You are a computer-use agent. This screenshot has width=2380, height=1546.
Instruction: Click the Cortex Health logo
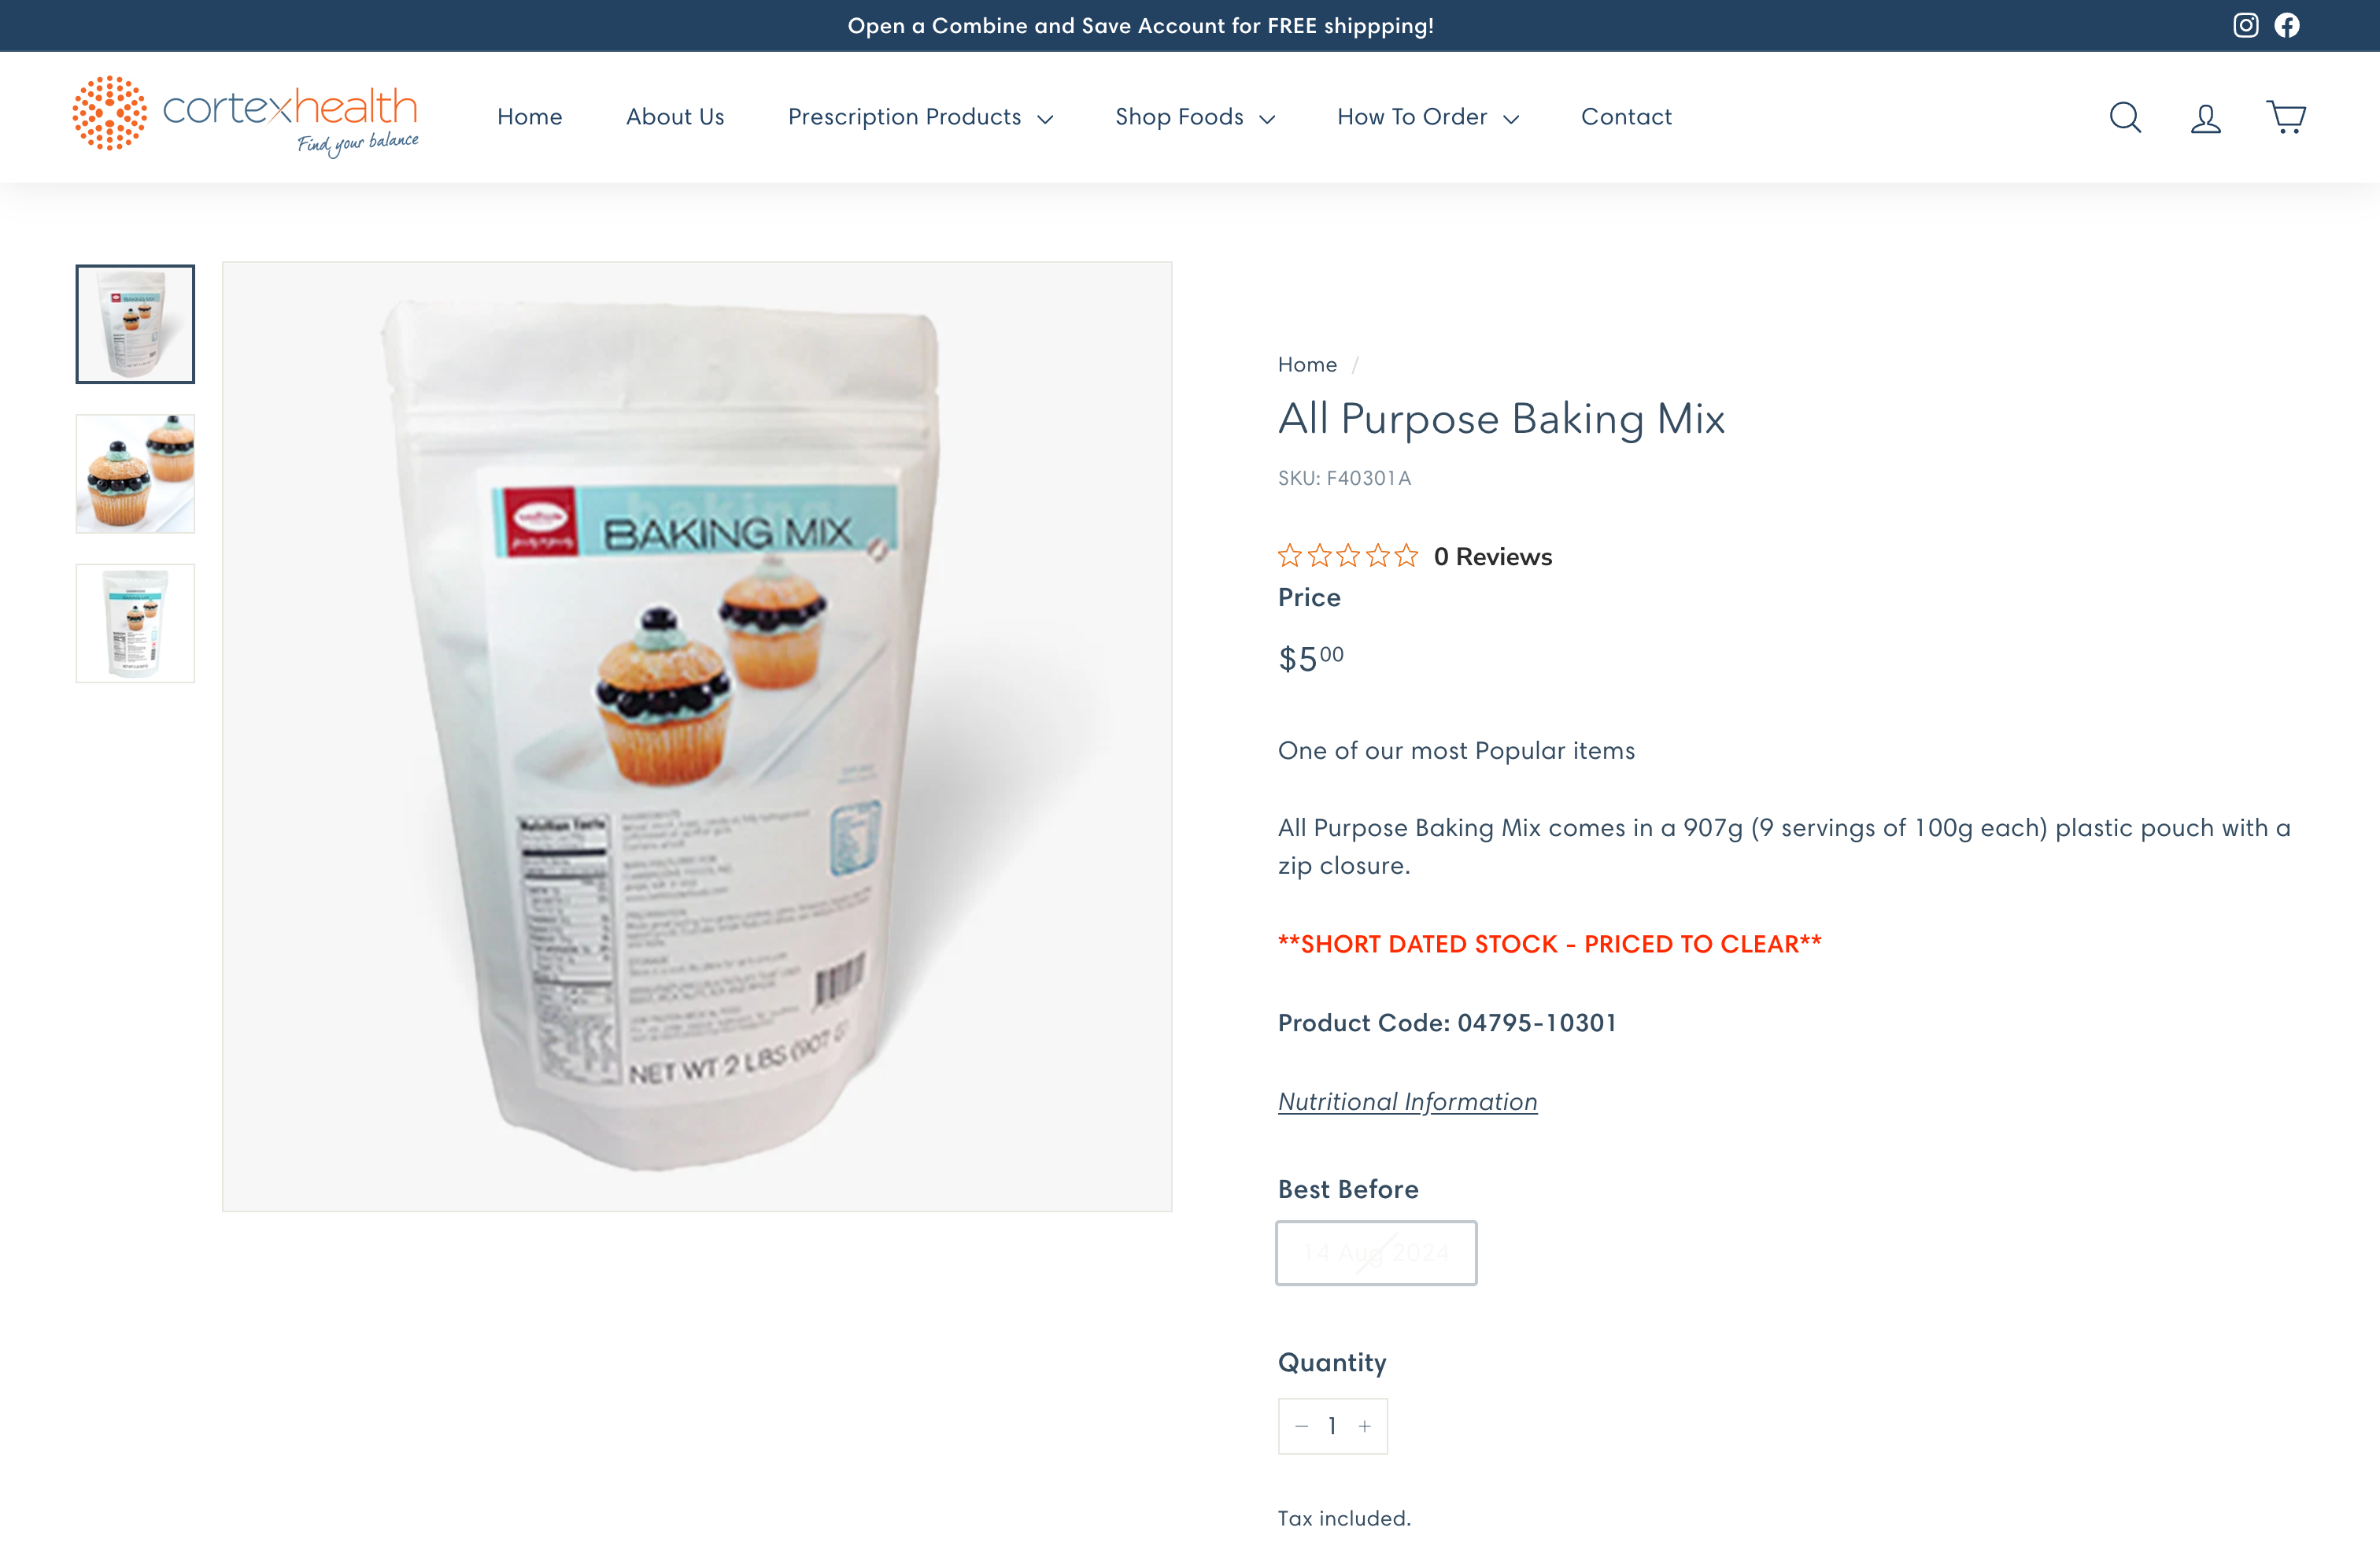click(245, 116)
